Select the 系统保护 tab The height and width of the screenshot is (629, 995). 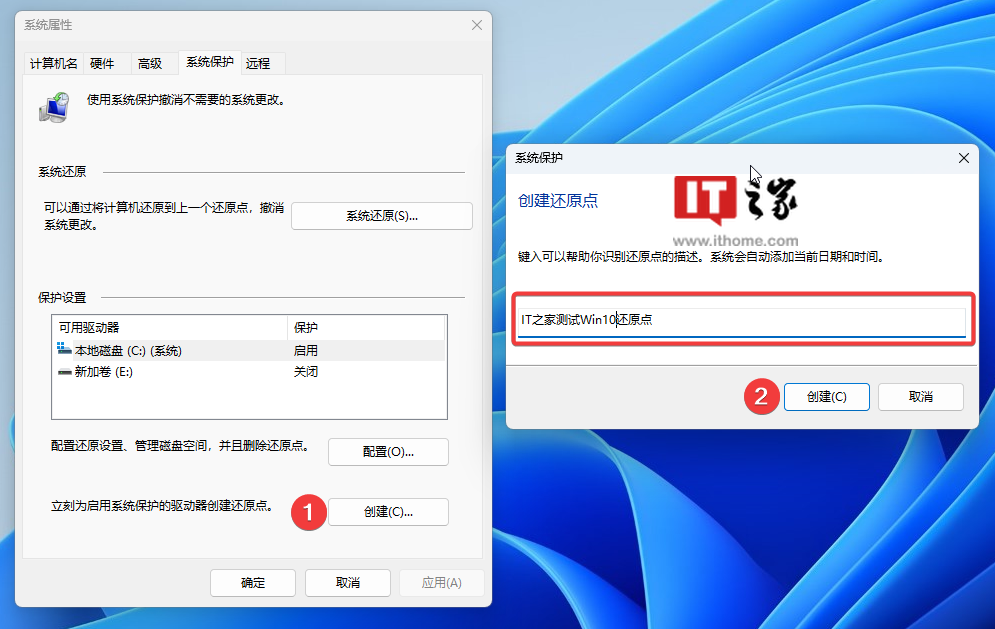pos(210,62)
